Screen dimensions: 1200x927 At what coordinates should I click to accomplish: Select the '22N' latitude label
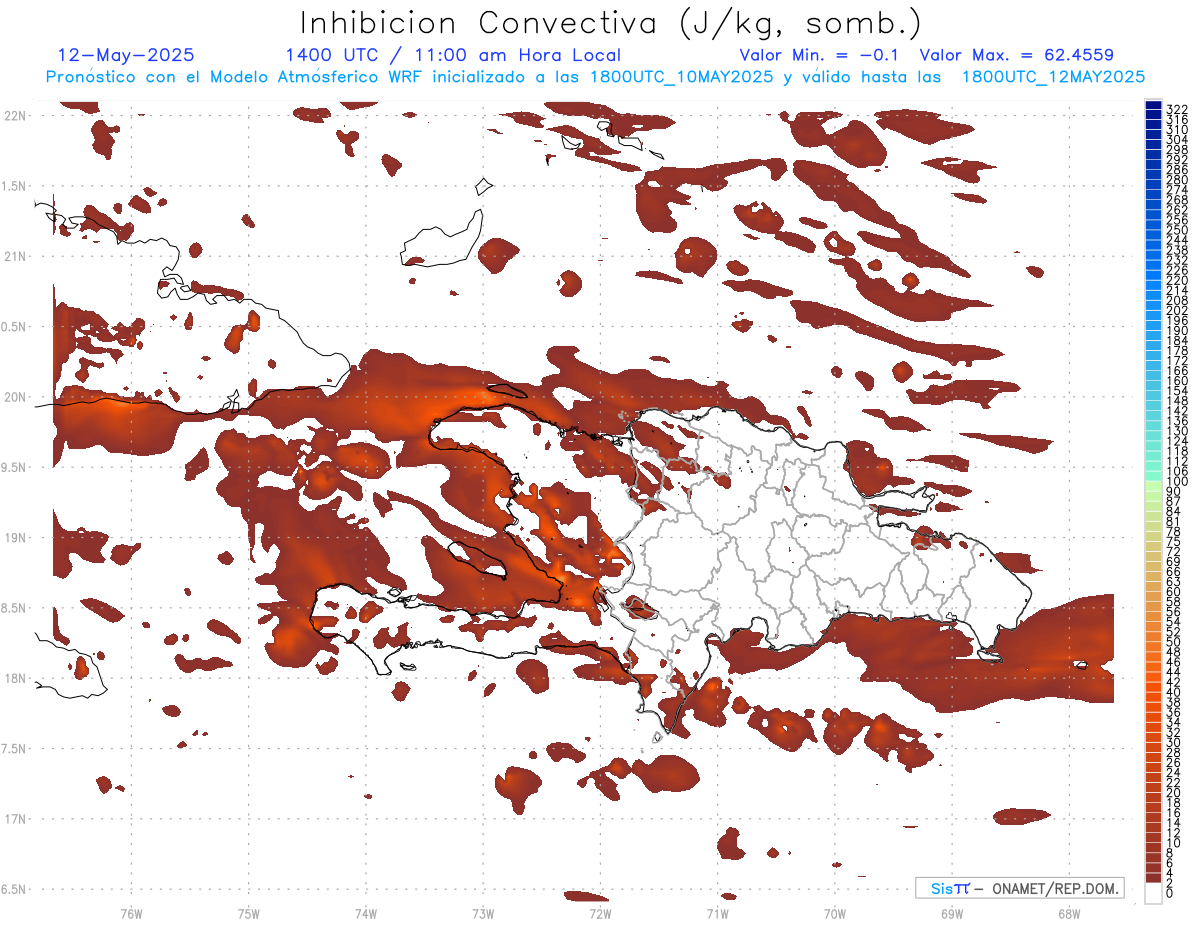pos(15,116)
